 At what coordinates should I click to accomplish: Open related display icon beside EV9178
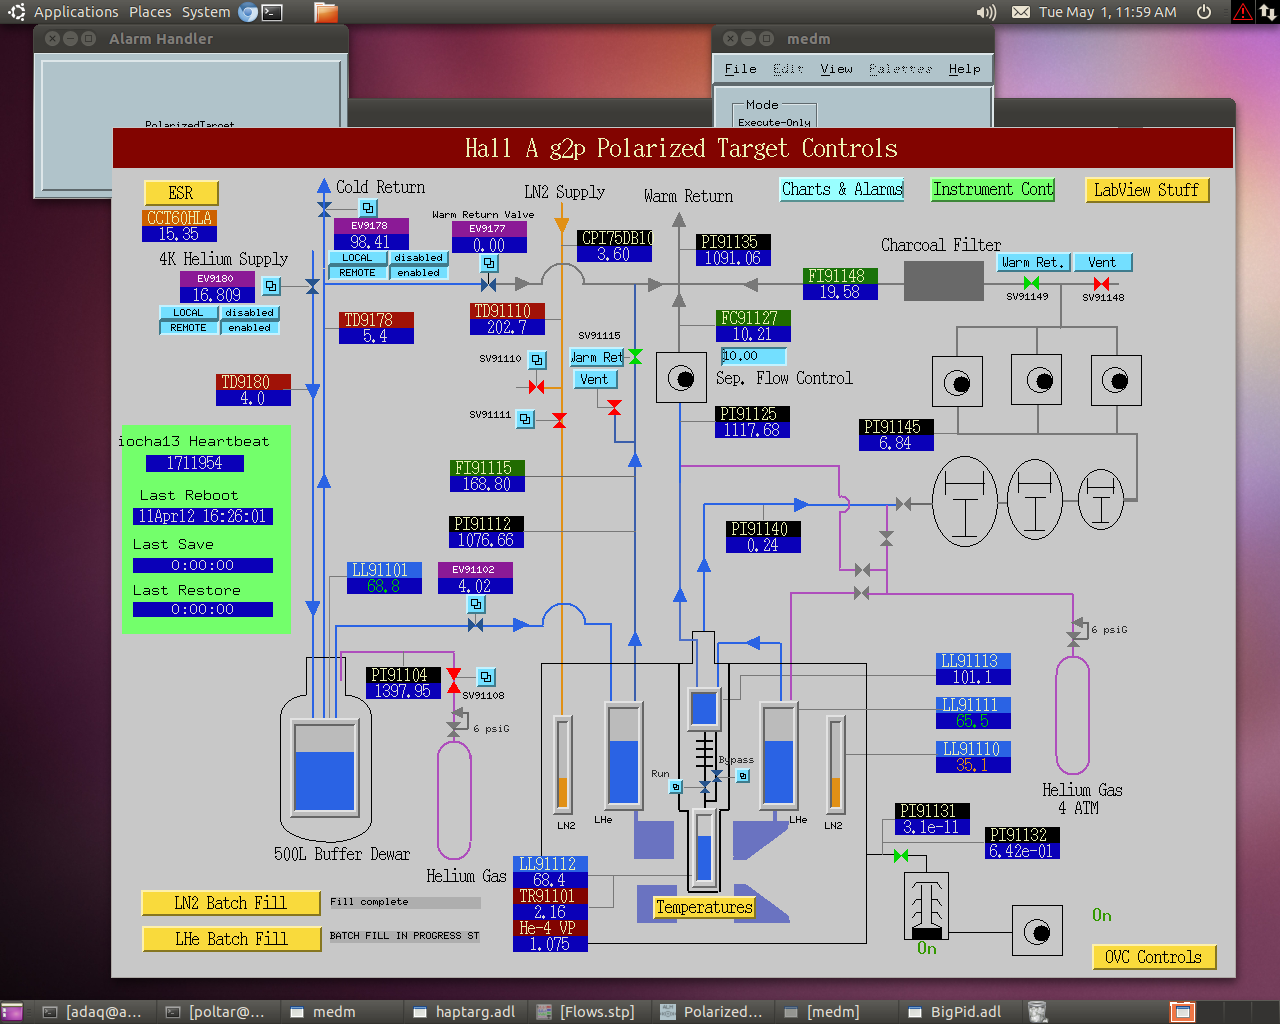(x=368, y=208)
